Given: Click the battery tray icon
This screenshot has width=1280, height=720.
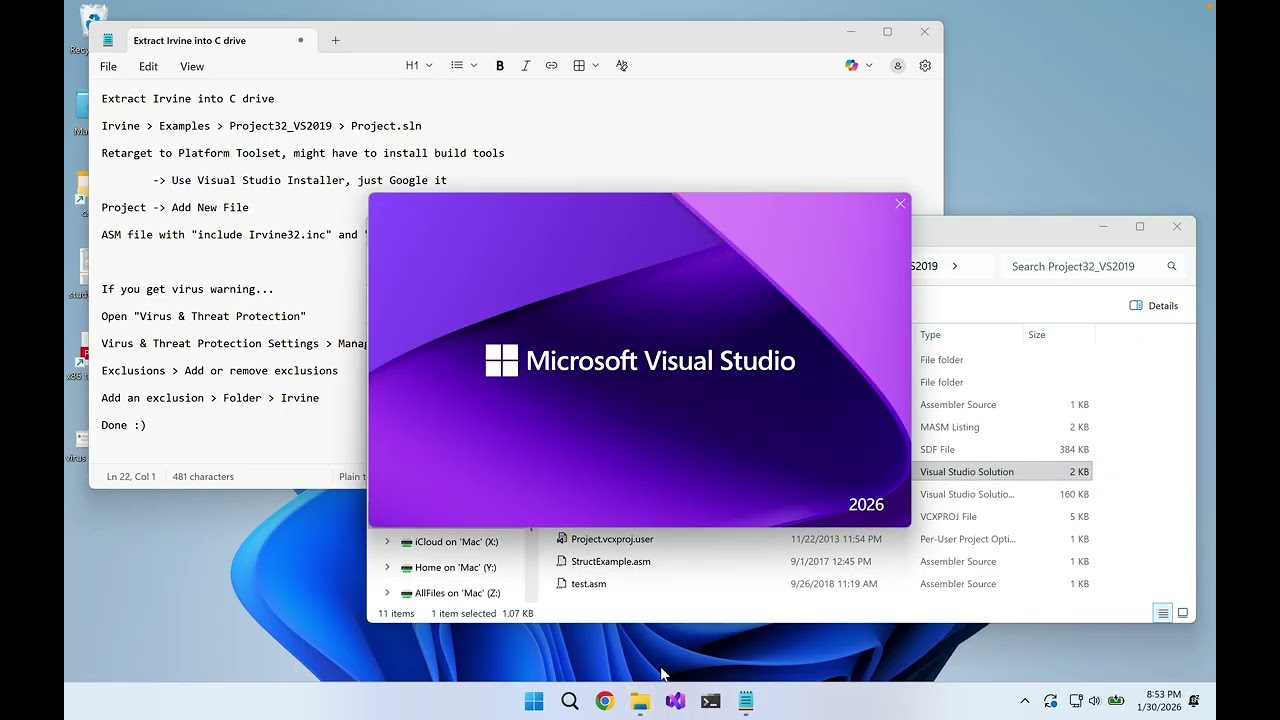Looking at the screenshot, I should click(x=1116, y=701).
